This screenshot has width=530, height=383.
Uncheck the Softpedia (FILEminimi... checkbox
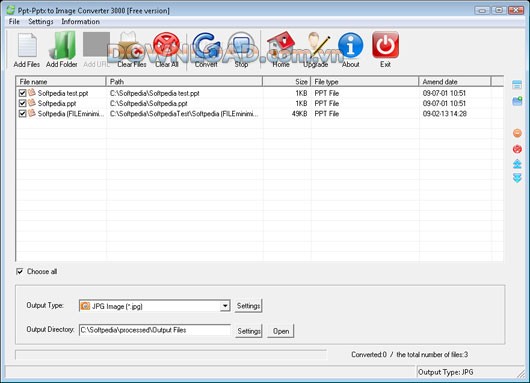[x=23, y=114]
